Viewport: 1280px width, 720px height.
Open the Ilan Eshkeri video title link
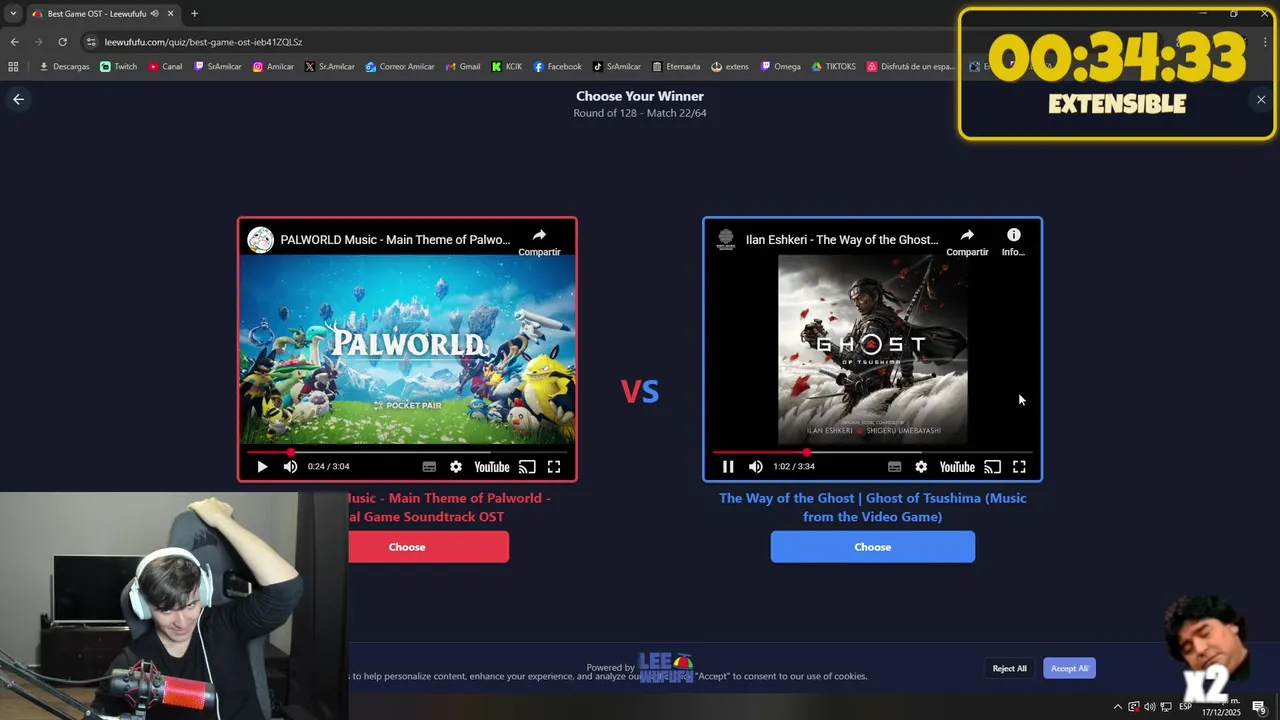click(x=842, y=240)
